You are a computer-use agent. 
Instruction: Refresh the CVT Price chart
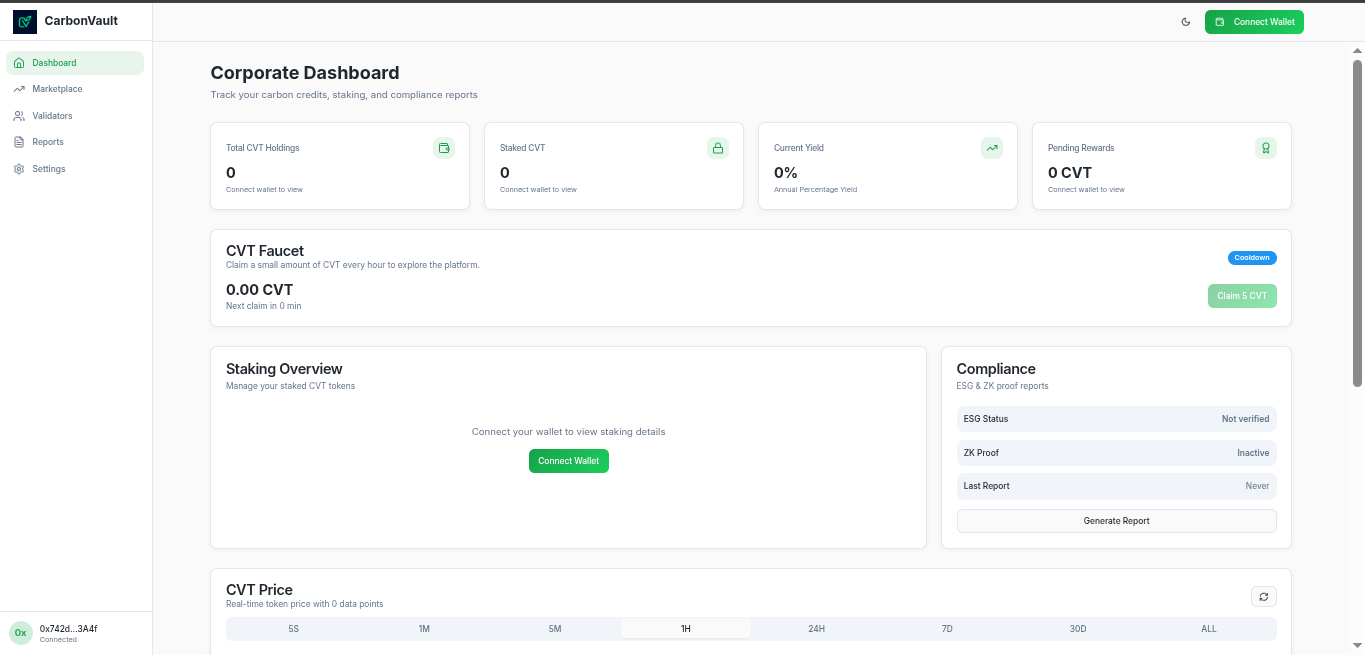1263,597
